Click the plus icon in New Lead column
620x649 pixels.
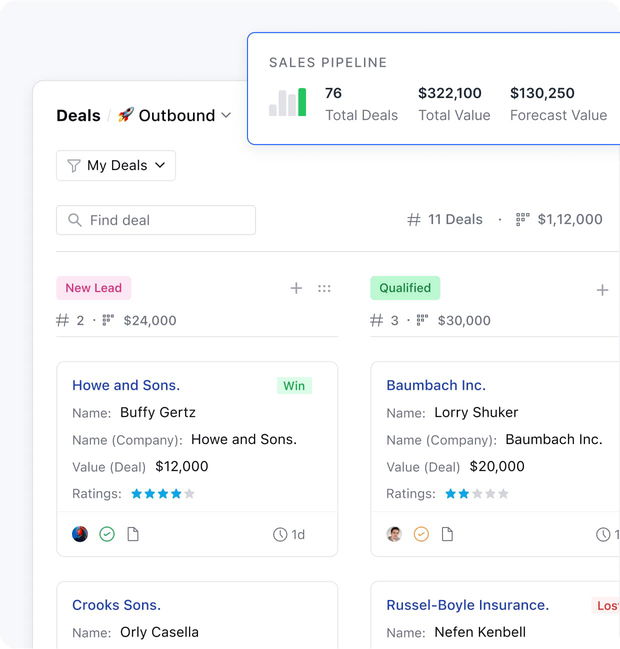point(296,288)
